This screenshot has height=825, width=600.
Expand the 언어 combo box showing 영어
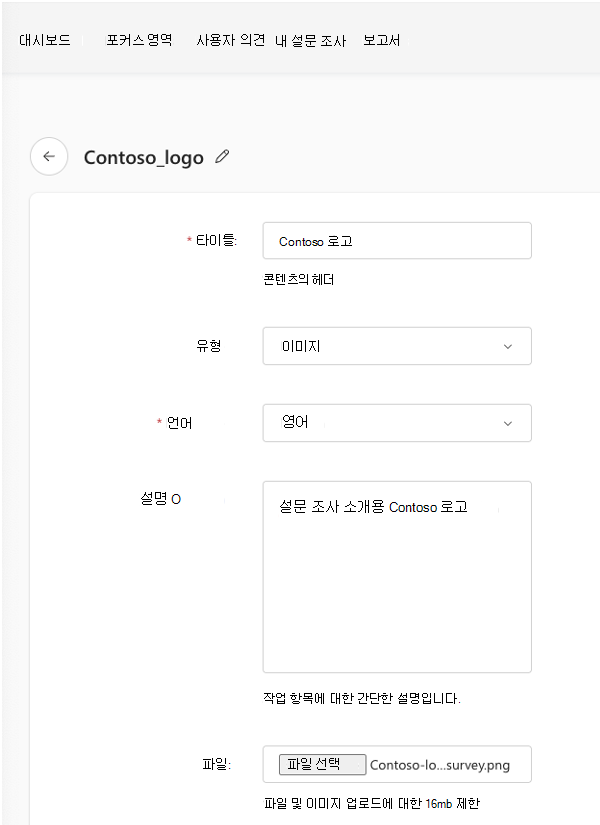[397, 422]
